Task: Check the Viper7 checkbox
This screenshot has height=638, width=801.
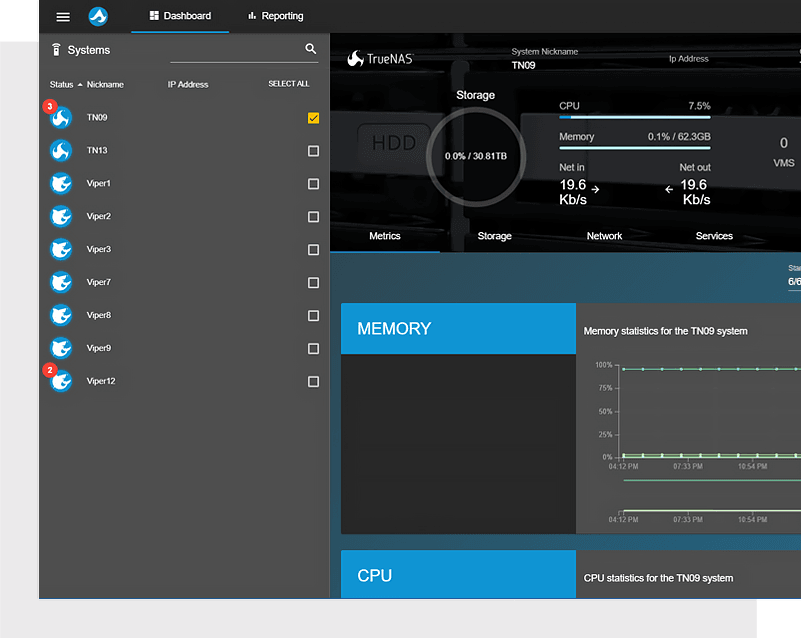Action: coord(314,283)
